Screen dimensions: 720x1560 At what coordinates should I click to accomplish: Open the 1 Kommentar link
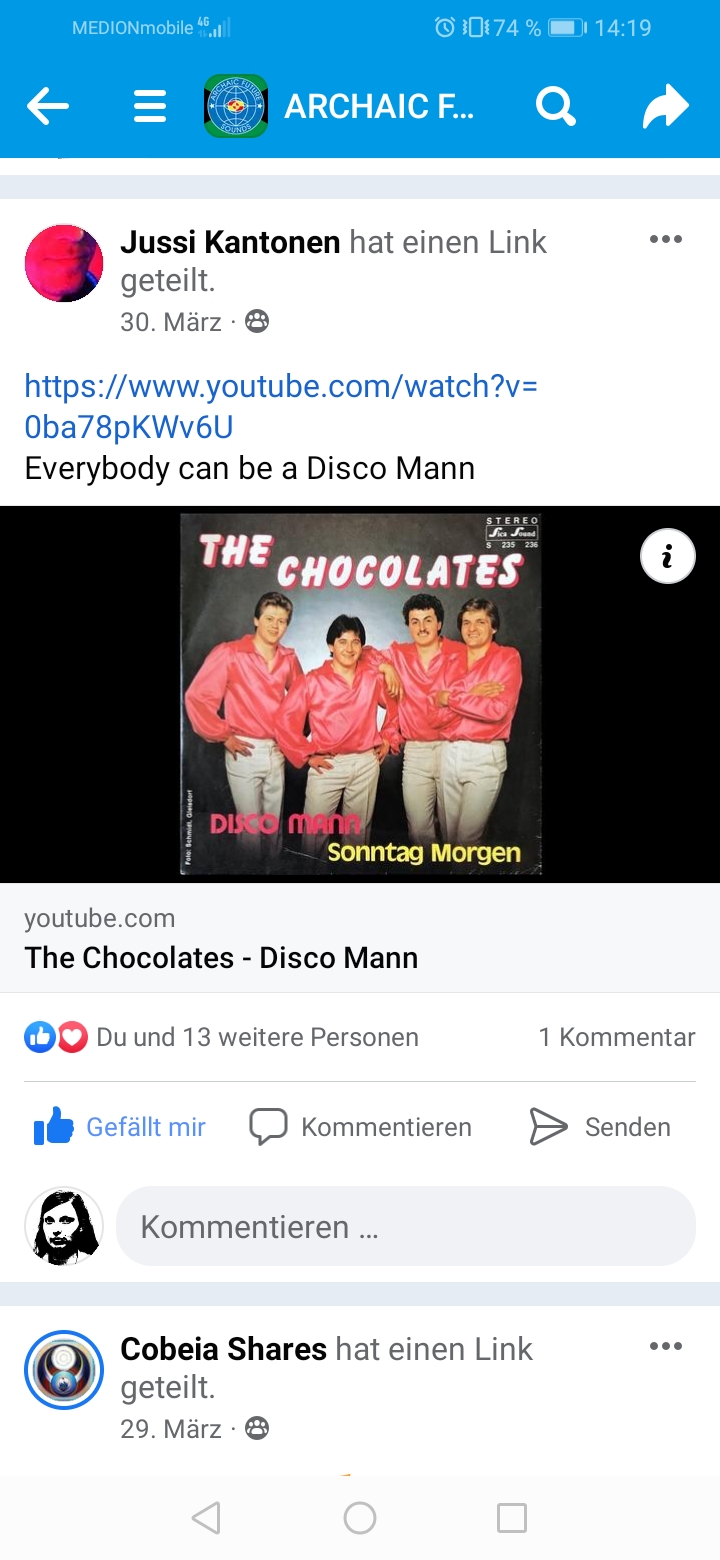(617, 1037)
